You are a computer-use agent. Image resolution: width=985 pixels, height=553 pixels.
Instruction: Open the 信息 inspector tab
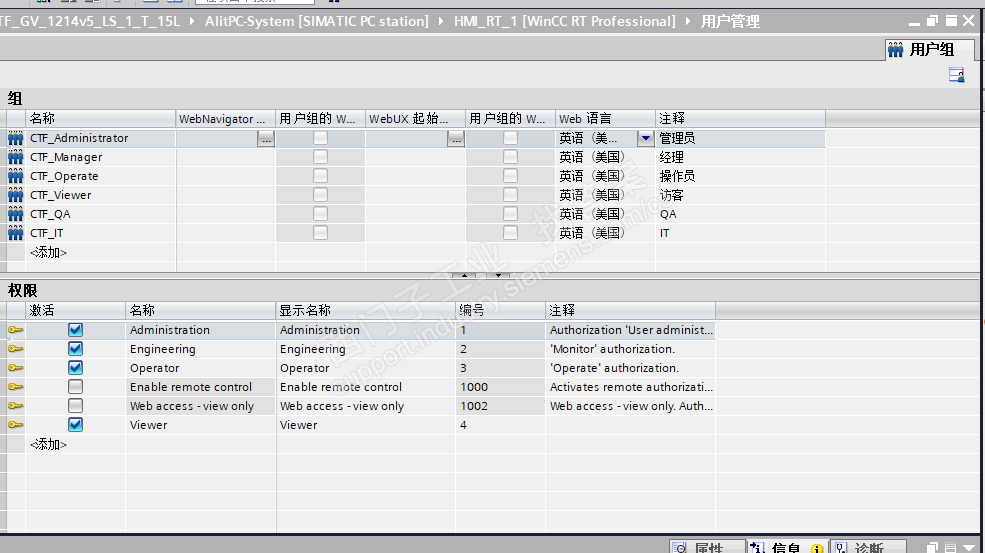(786, 547)
